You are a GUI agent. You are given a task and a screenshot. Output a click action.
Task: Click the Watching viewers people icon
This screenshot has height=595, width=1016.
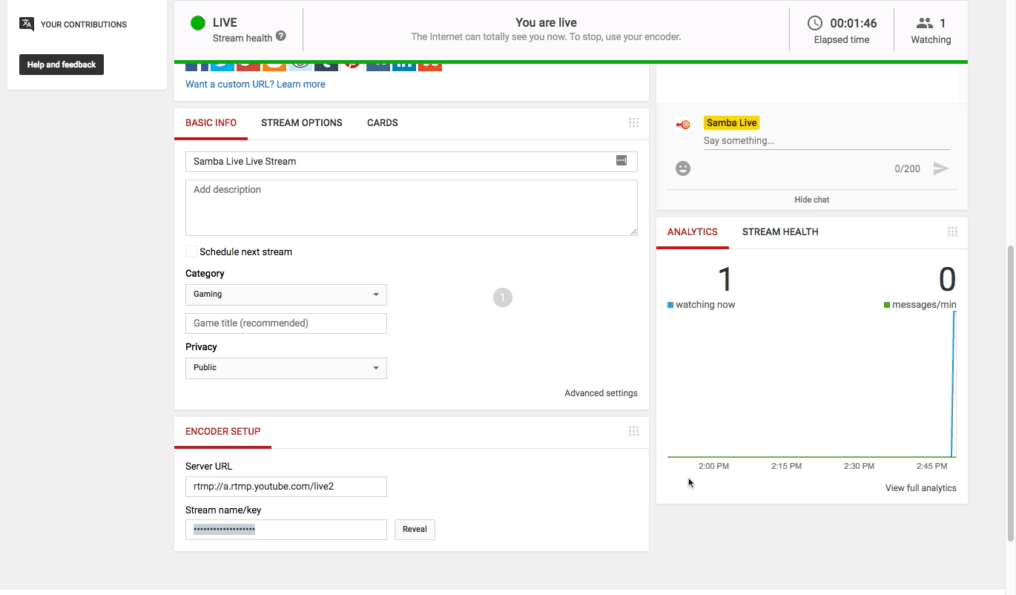pyautogui.click(x=925, y=23)
